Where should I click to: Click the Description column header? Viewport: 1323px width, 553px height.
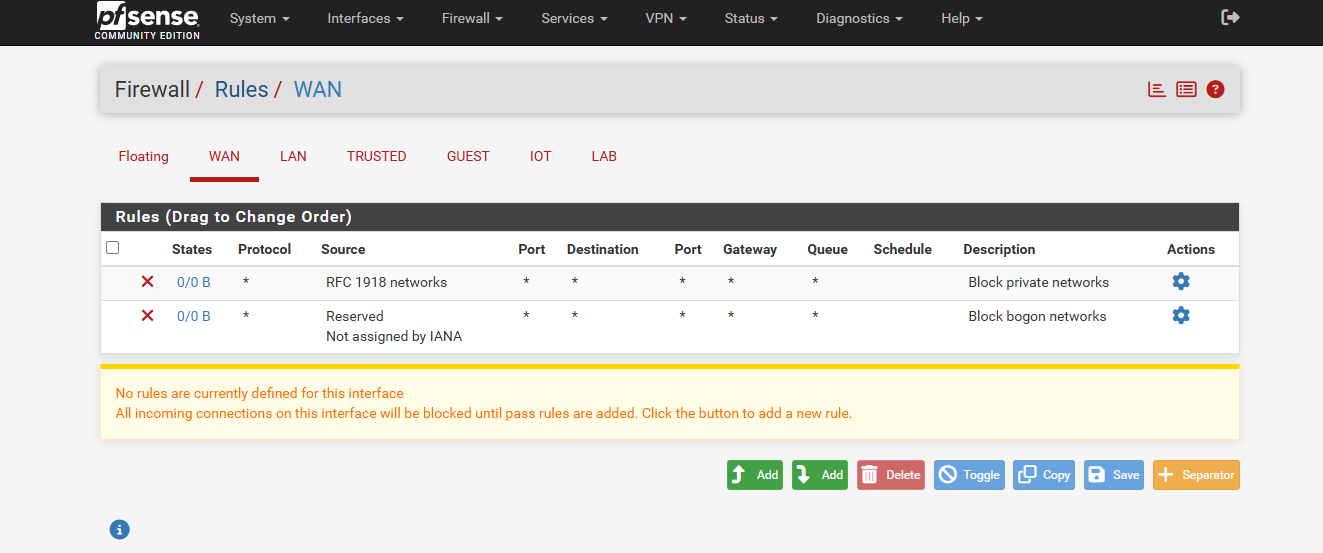(999, 249)
